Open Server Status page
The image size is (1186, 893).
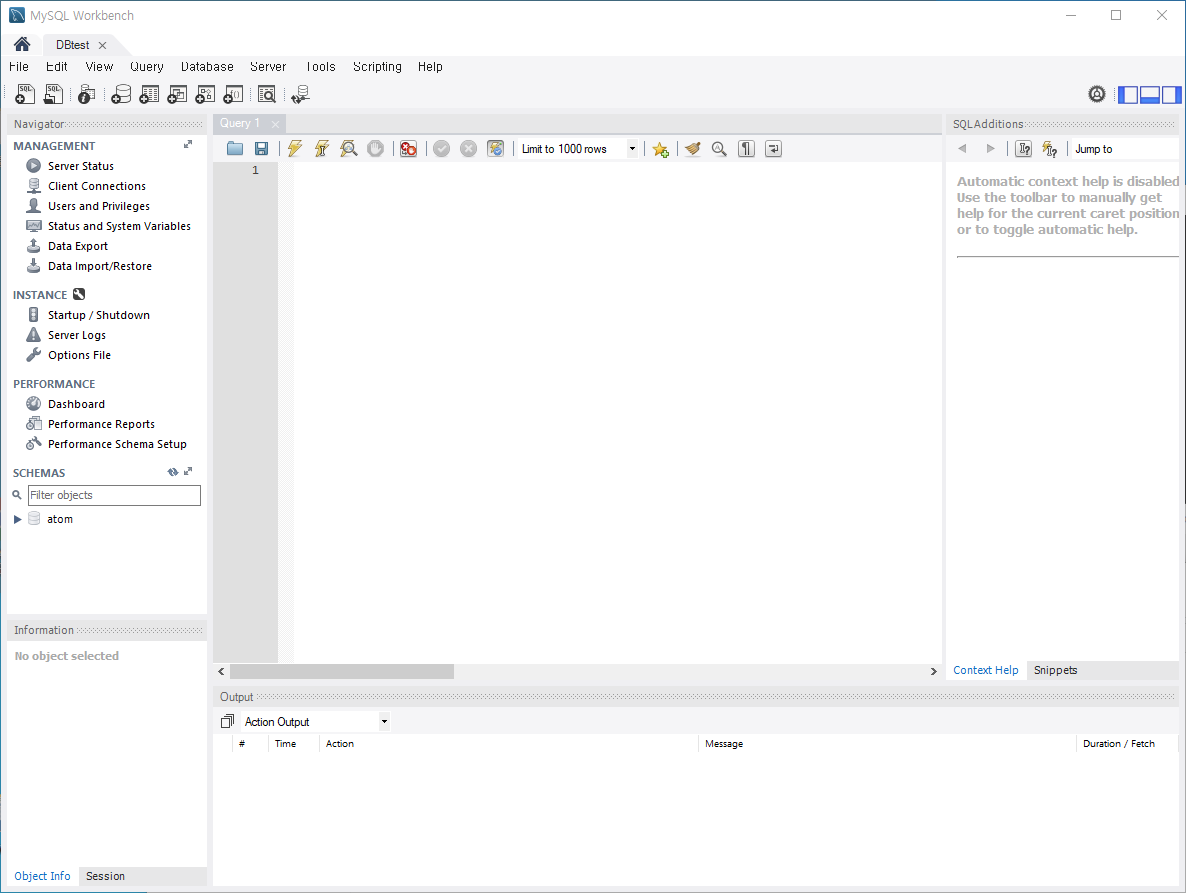pos(81,166)
